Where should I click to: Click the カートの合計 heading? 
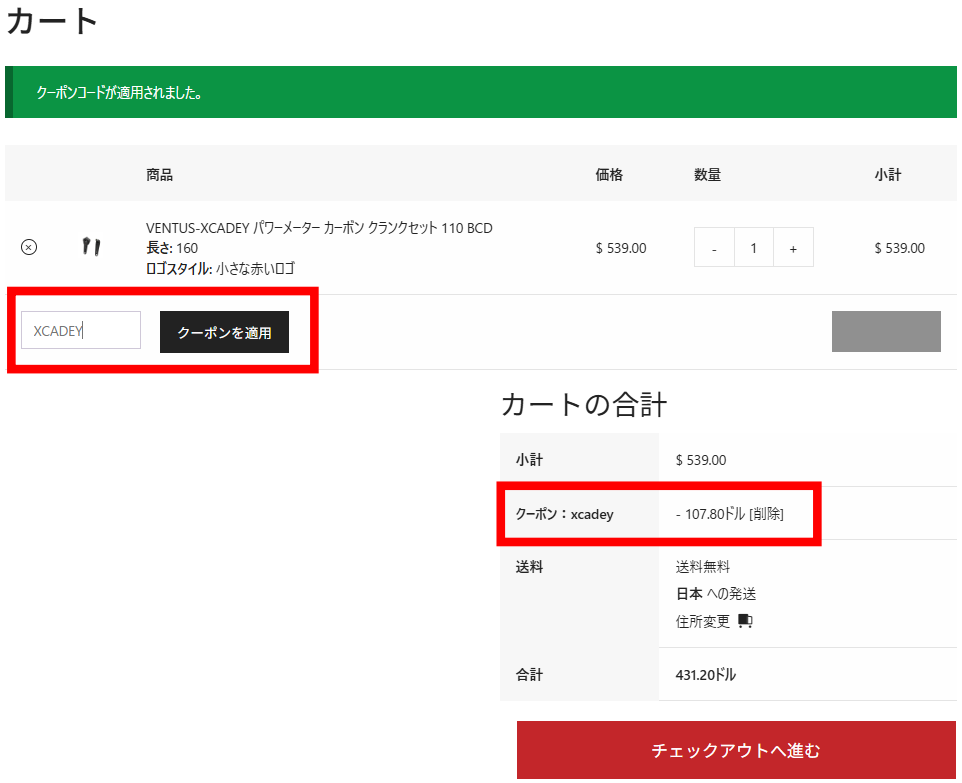[x=584, y=405]
